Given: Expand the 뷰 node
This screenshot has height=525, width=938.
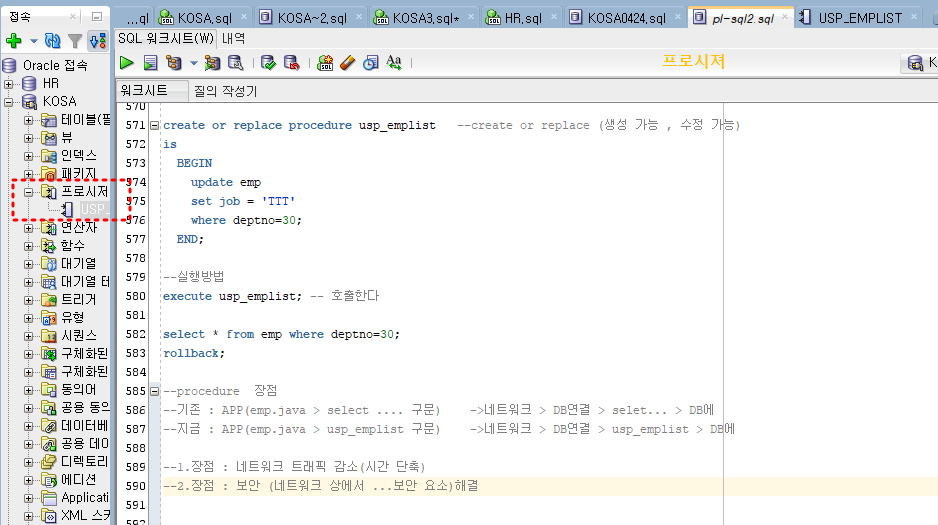Looking at the screenshot, I should pos(28,138).
